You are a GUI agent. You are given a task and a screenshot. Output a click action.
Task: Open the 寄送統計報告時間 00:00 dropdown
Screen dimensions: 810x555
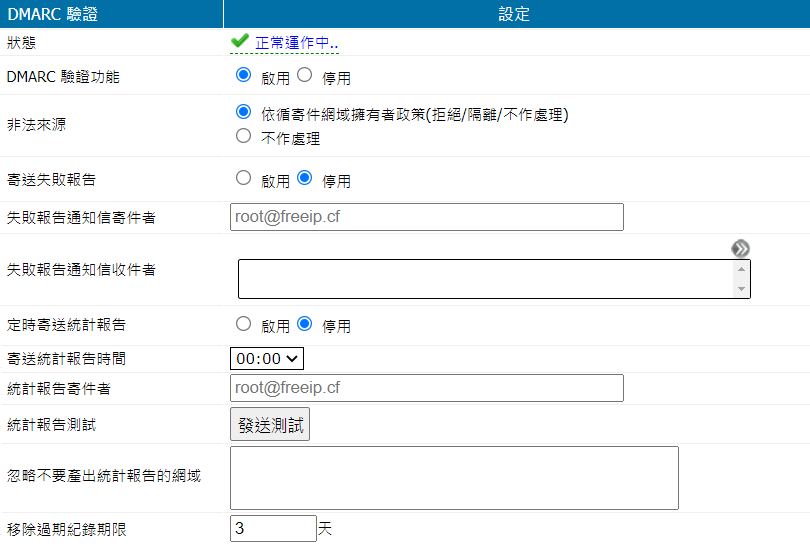(x=267, y=358)
